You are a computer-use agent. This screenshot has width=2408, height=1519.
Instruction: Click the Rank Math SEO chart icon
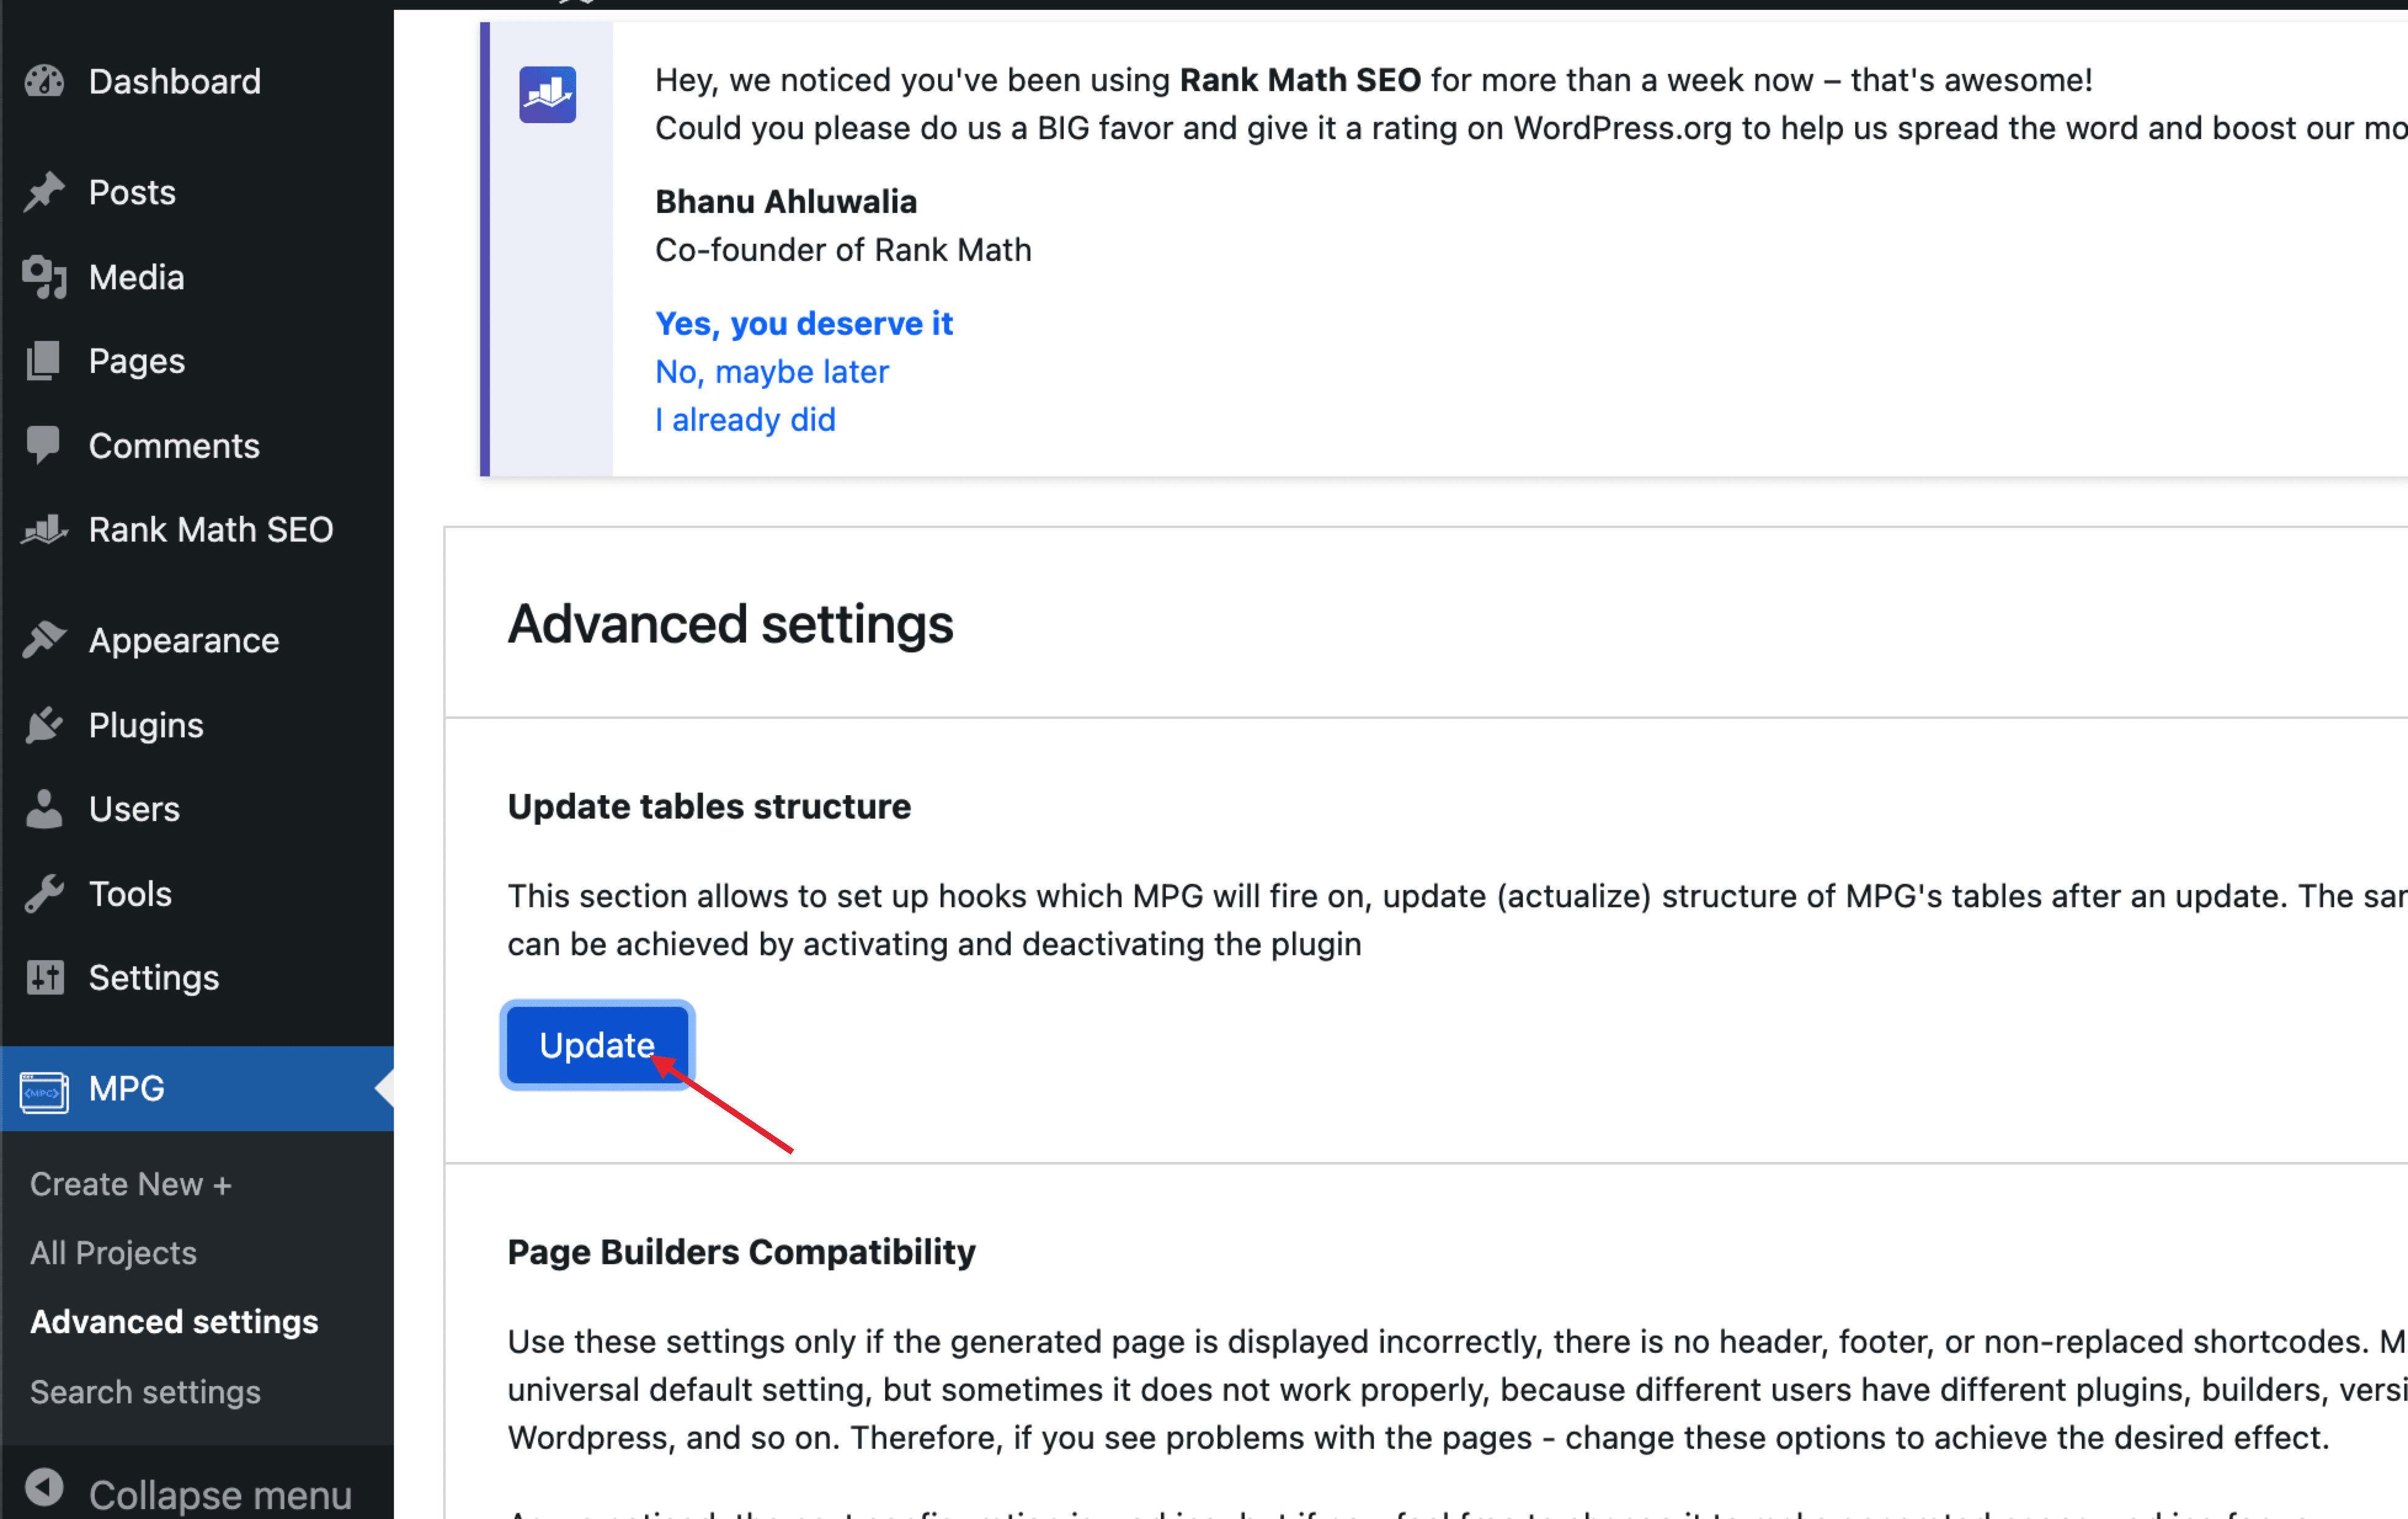tap(44, 529)
